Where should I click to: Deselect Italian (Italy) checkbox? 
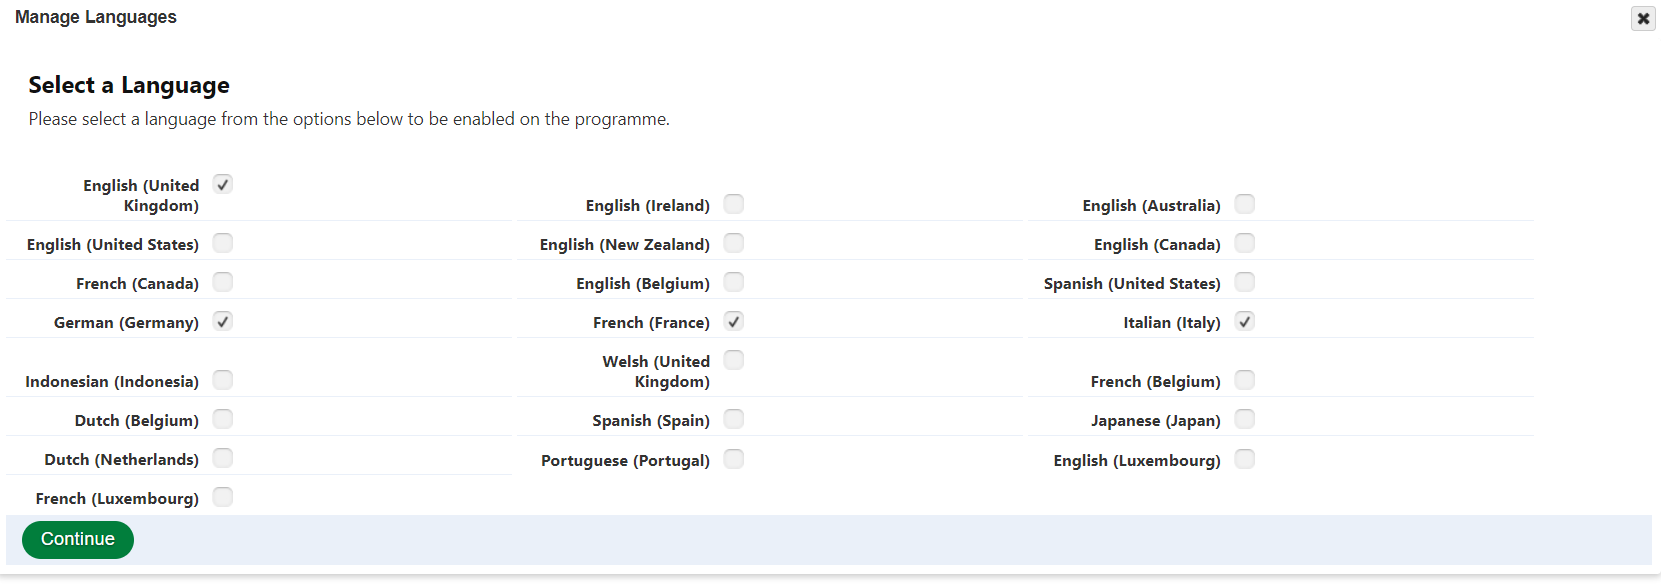[x=1245, y=321]
